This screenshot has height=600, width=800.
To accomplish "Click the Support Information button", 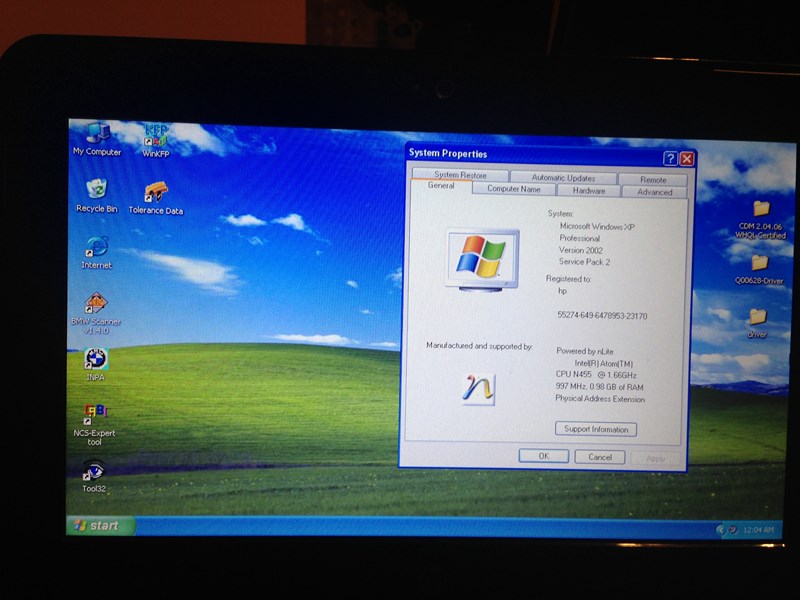I will point(596,429).
